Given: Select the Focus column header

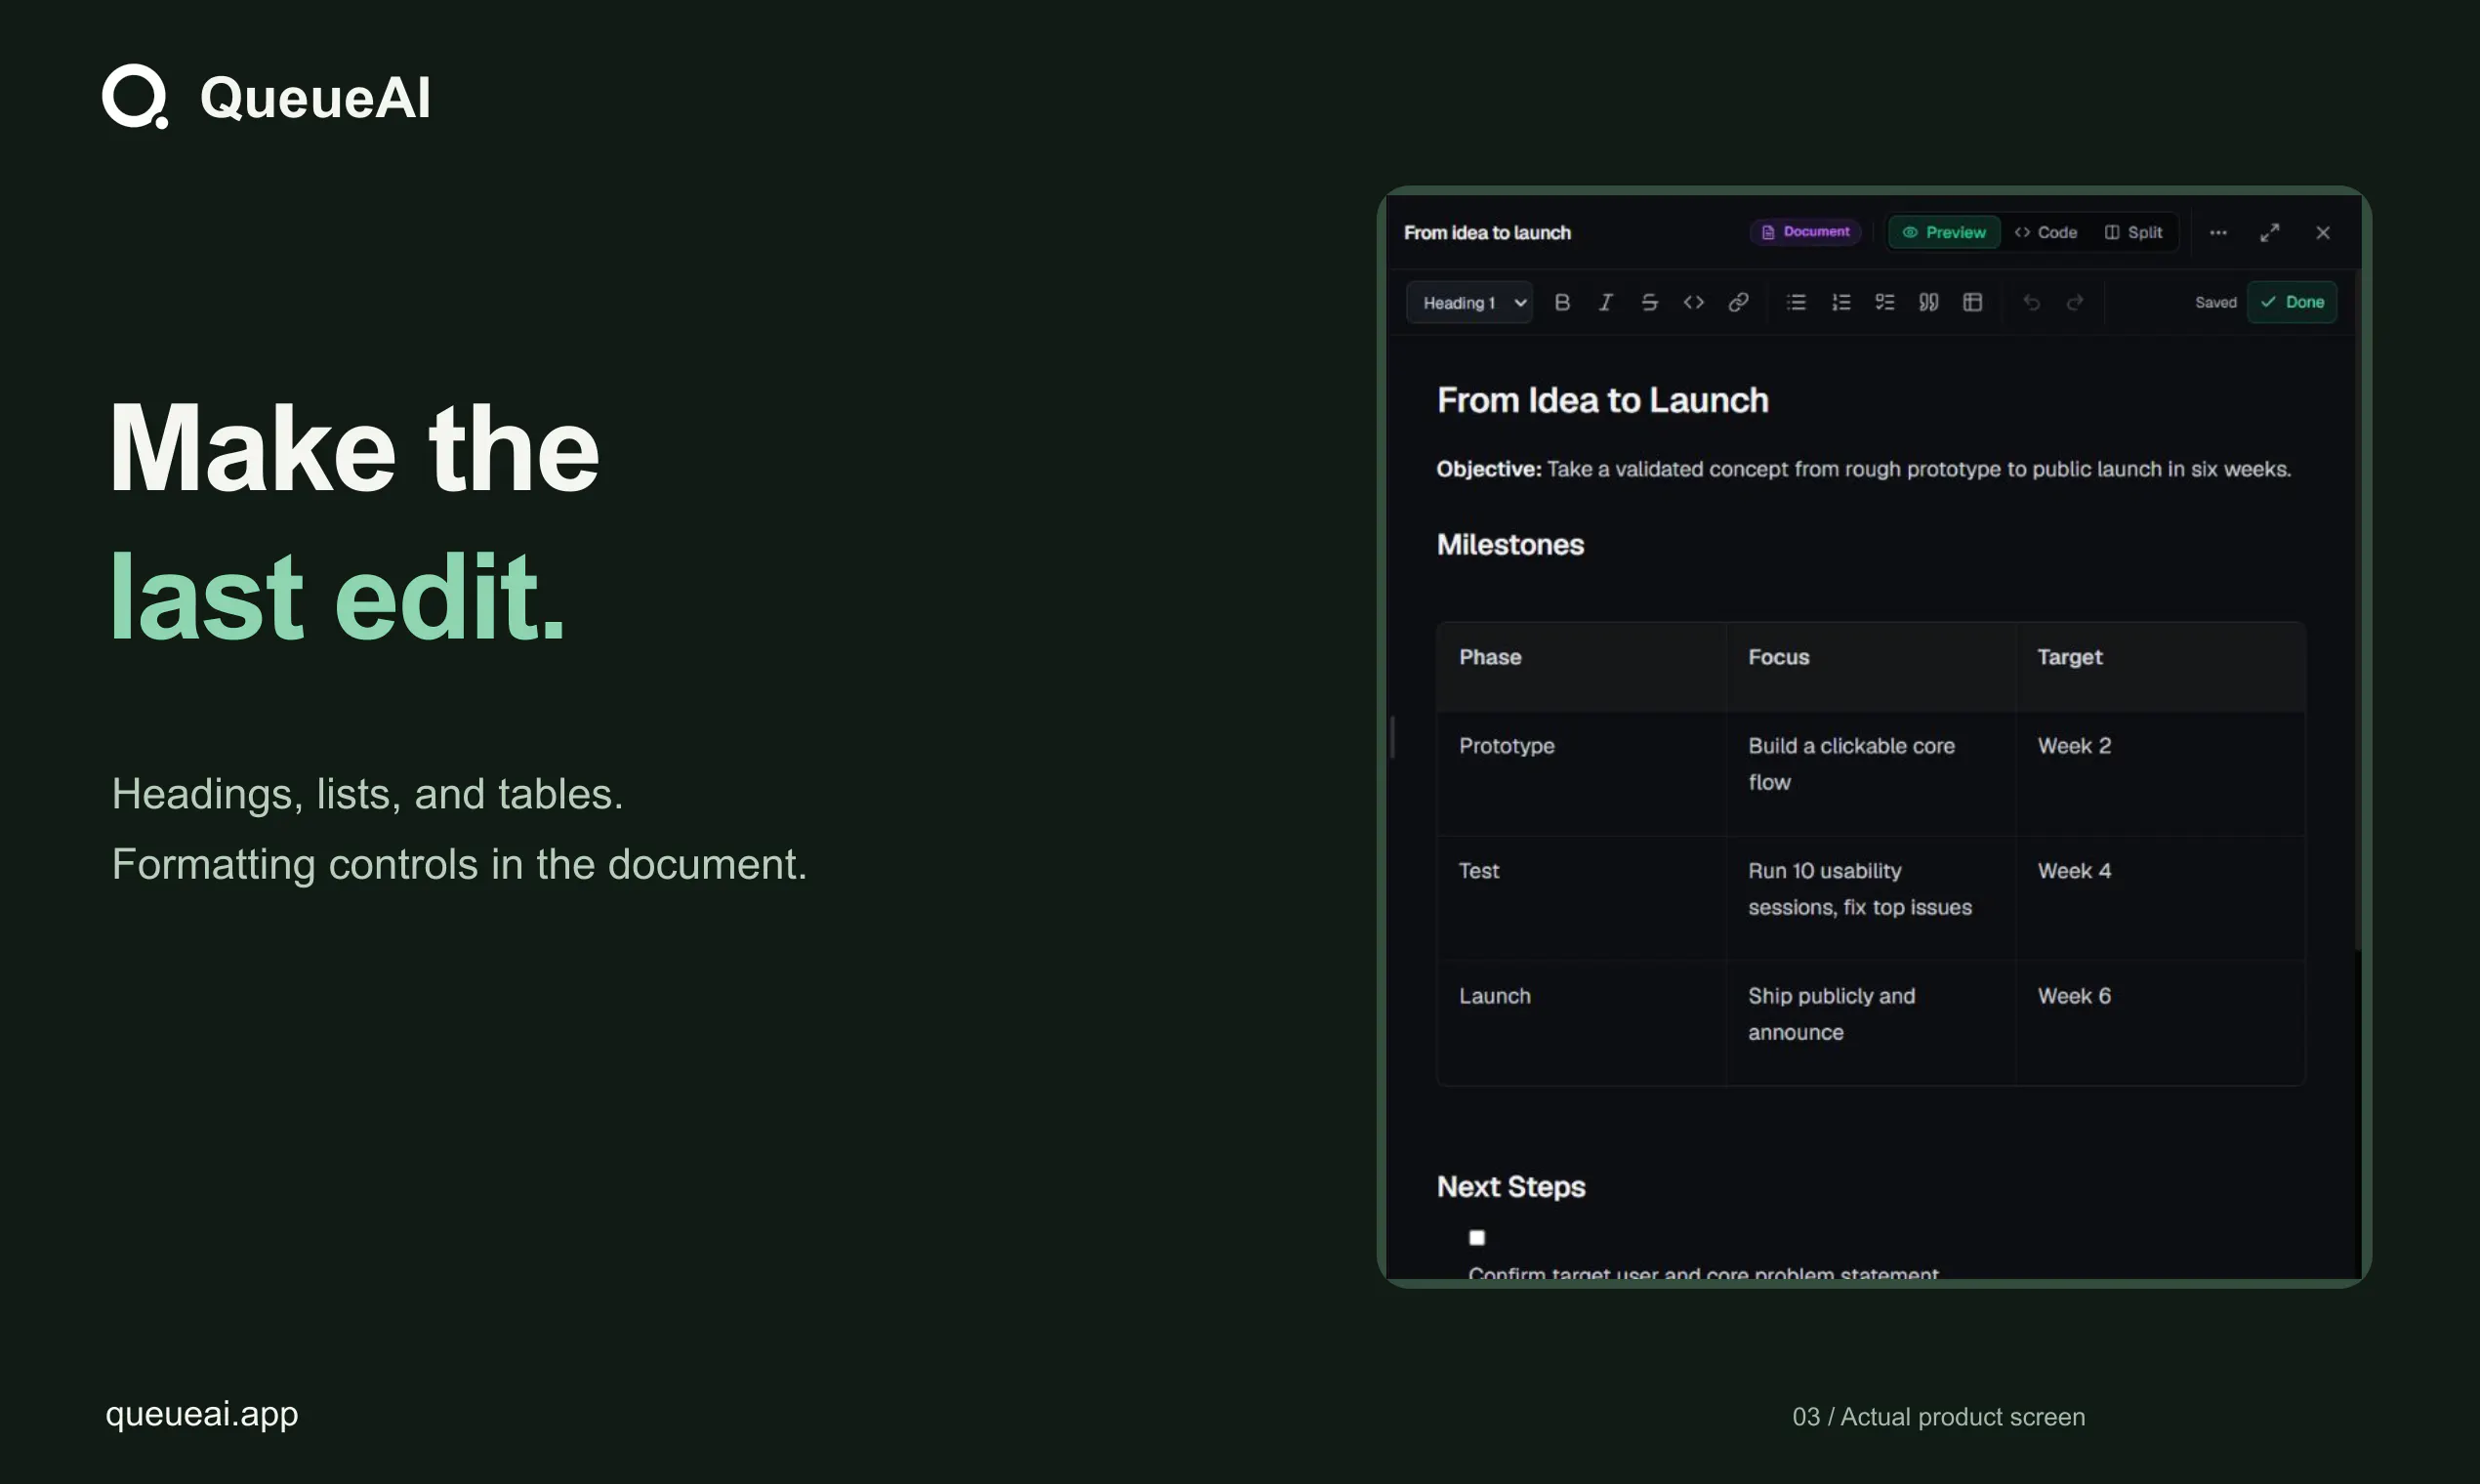Looking at the screenshot, I should click(1871, 666).
